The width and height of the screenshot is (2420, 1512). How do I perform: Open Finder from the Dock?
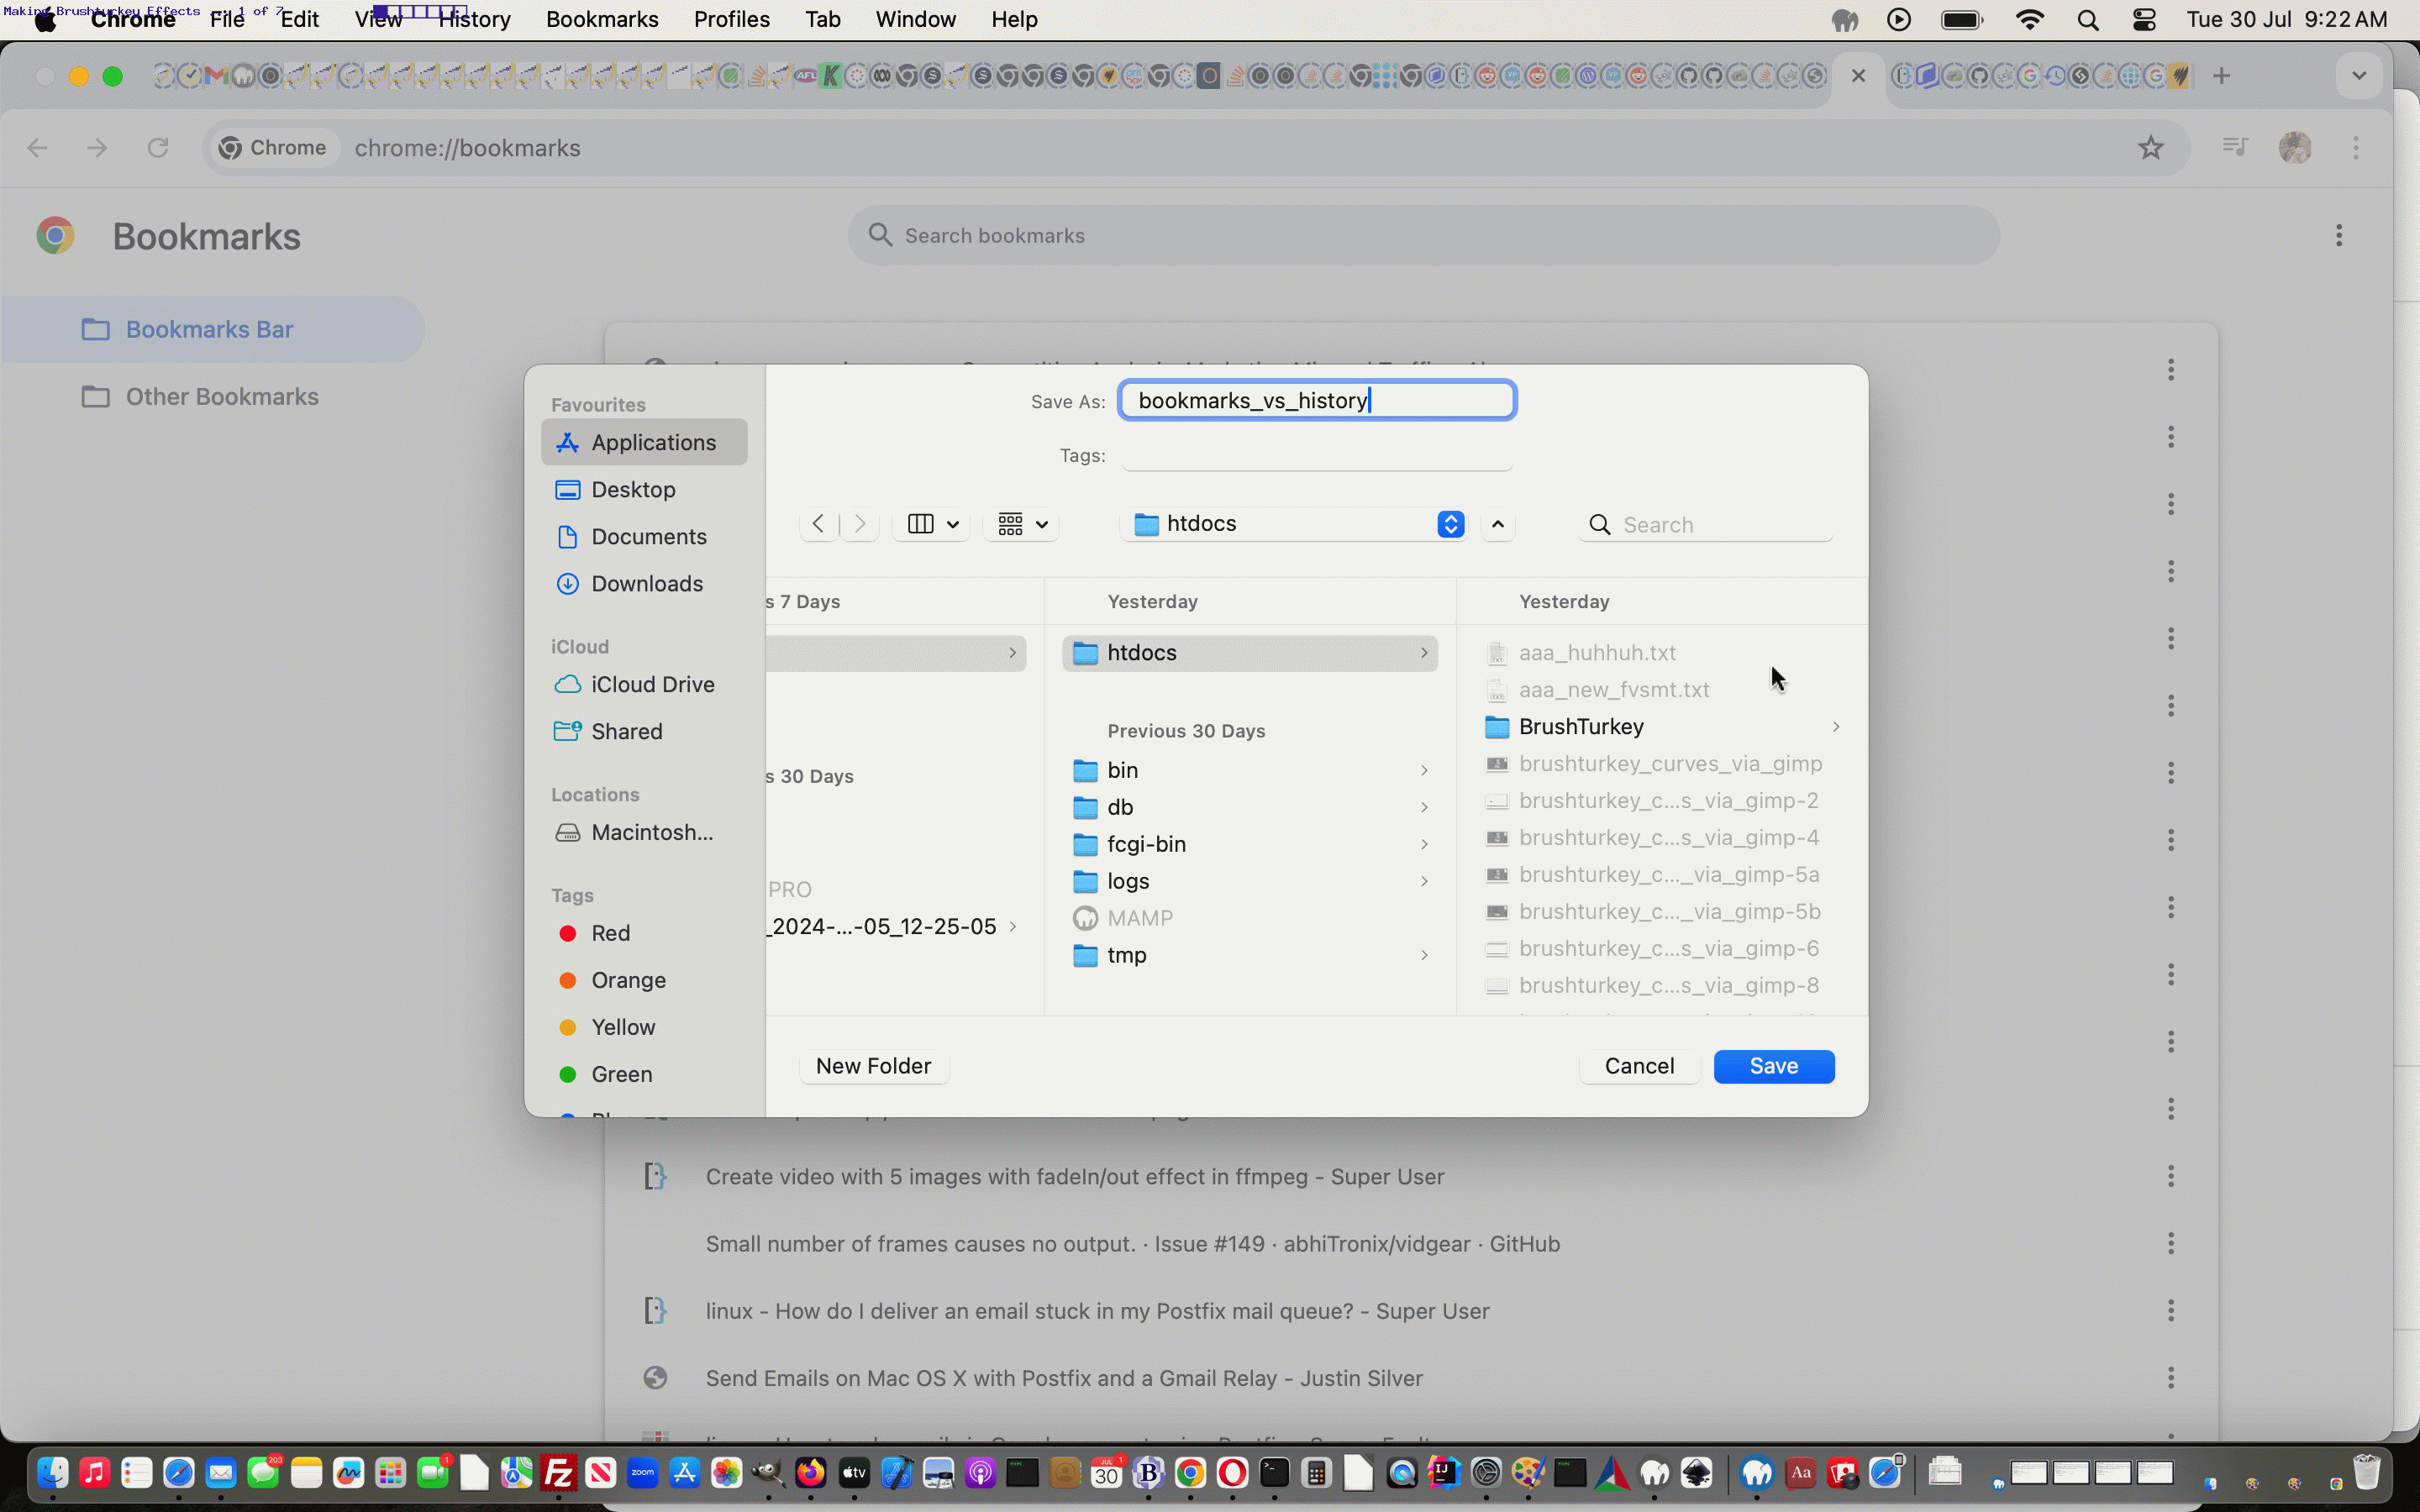[52, 1473]
